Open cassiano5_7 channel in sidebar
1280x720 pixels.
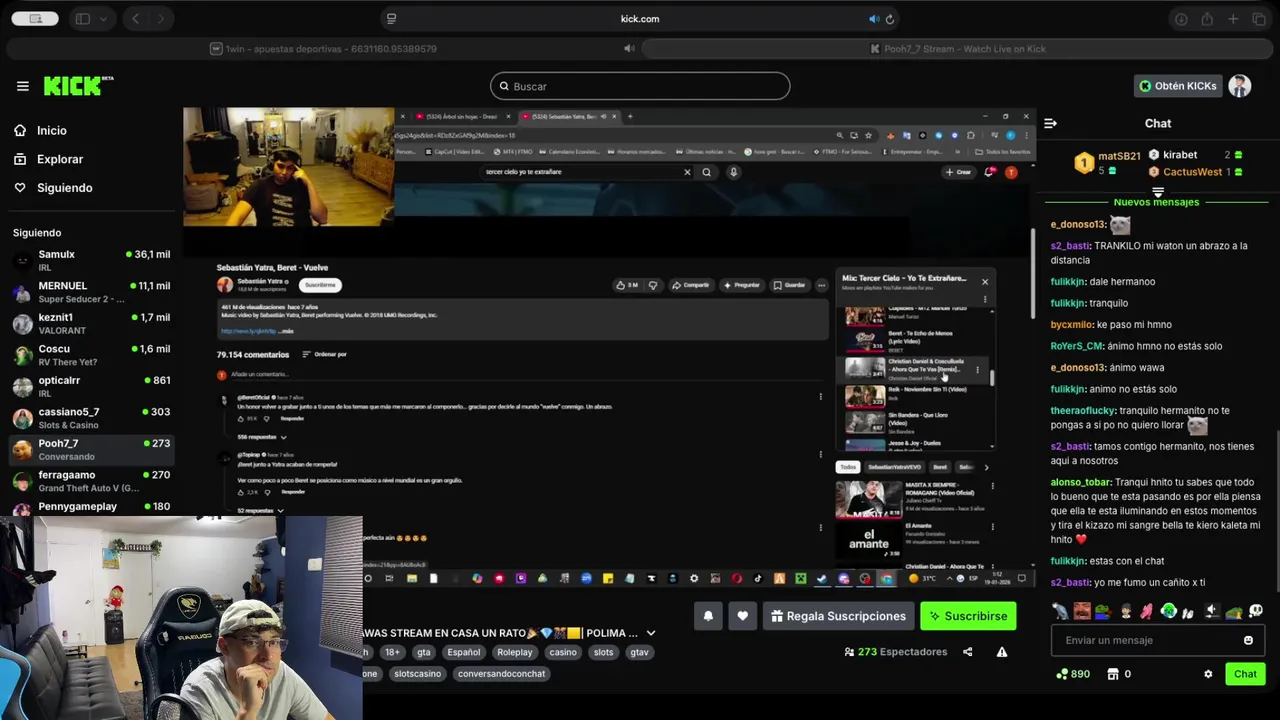point(91,418)
